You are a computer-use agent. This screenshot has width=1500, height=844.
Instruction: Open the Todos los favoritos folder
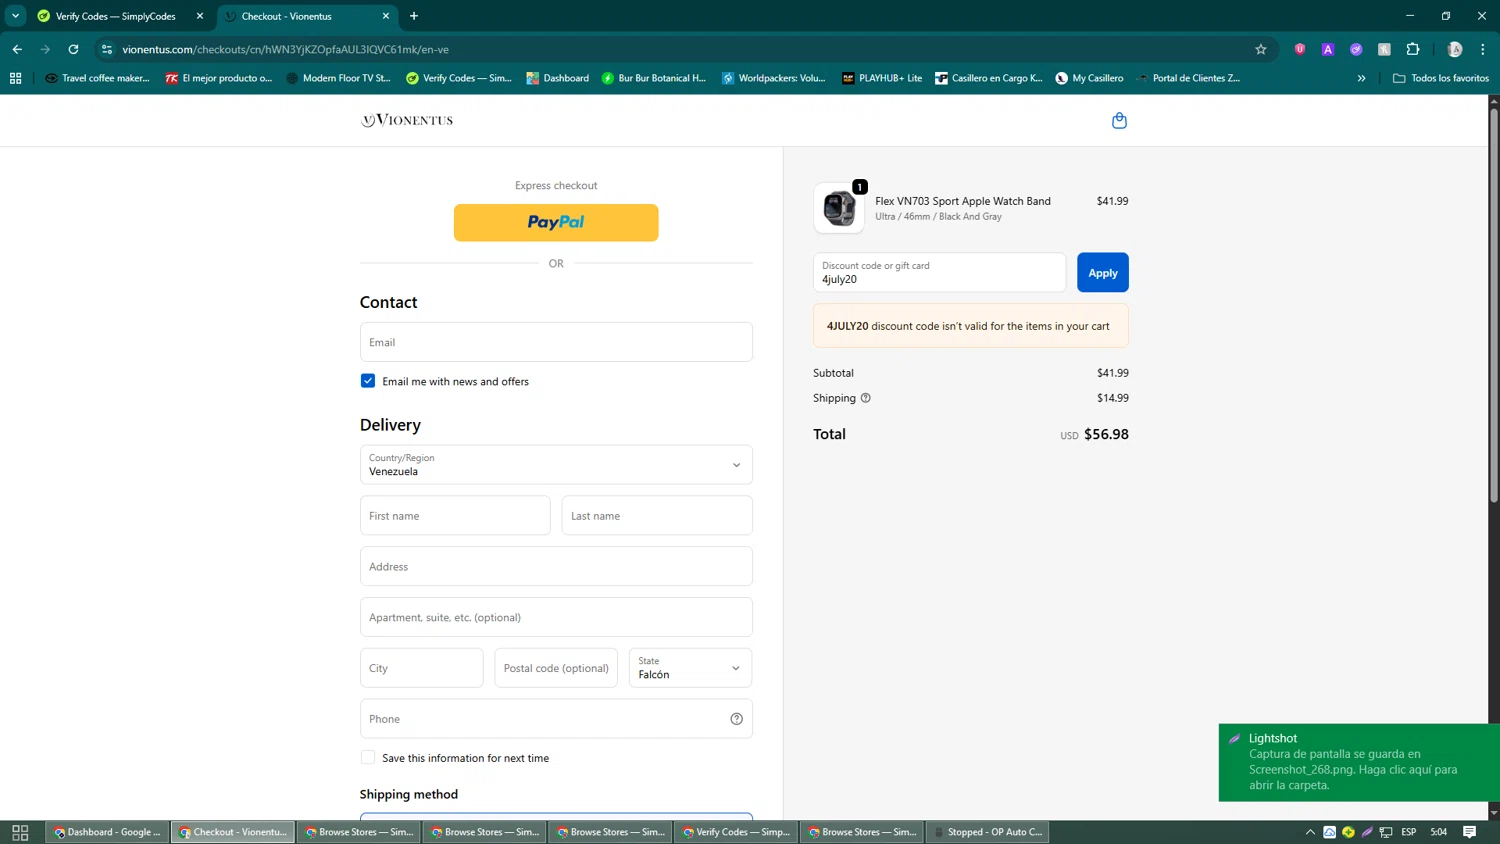(1441, 78)
